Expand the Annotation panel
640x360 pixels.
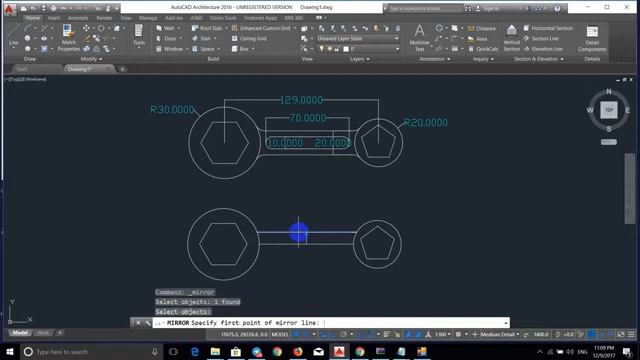[435, 59]
